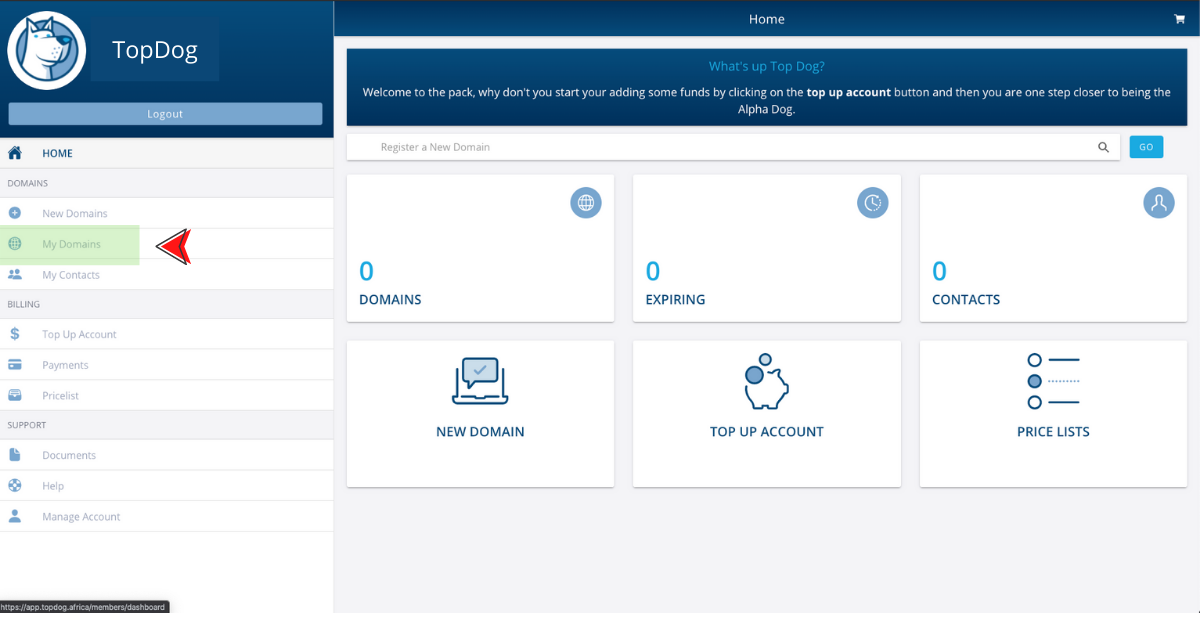Click the TOP UP ACCOUNT card label
1200x628 pixels.
[767, 432]
